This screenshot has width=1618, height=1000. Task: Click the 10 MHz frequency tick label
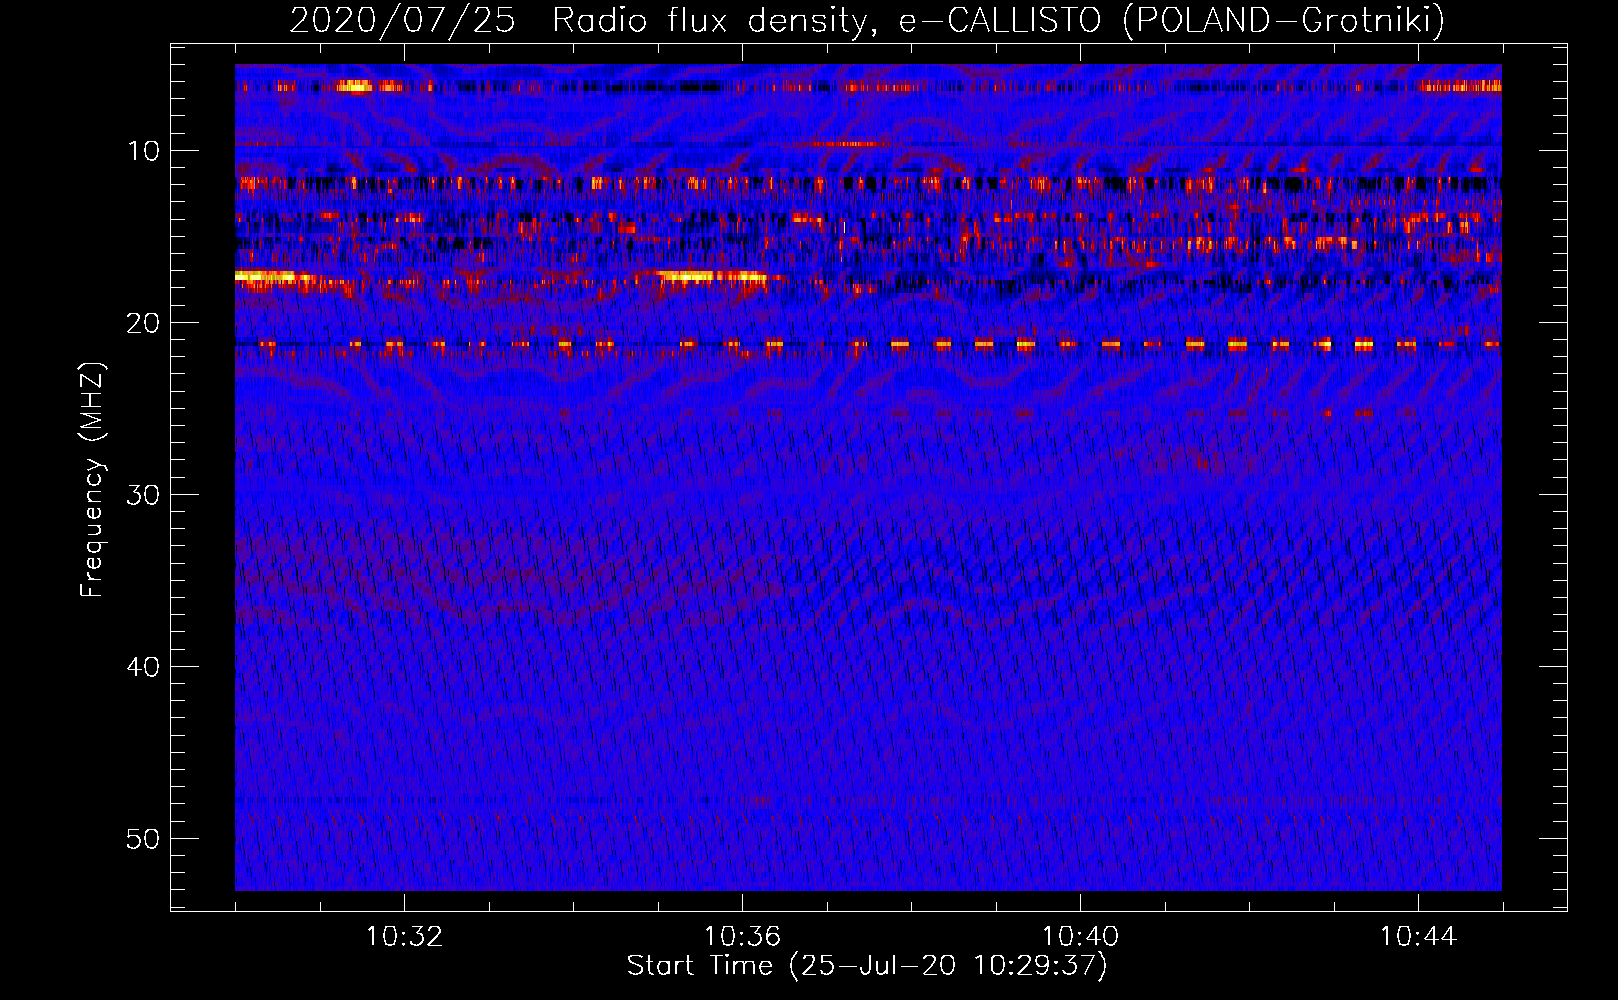tap(144, 151)
